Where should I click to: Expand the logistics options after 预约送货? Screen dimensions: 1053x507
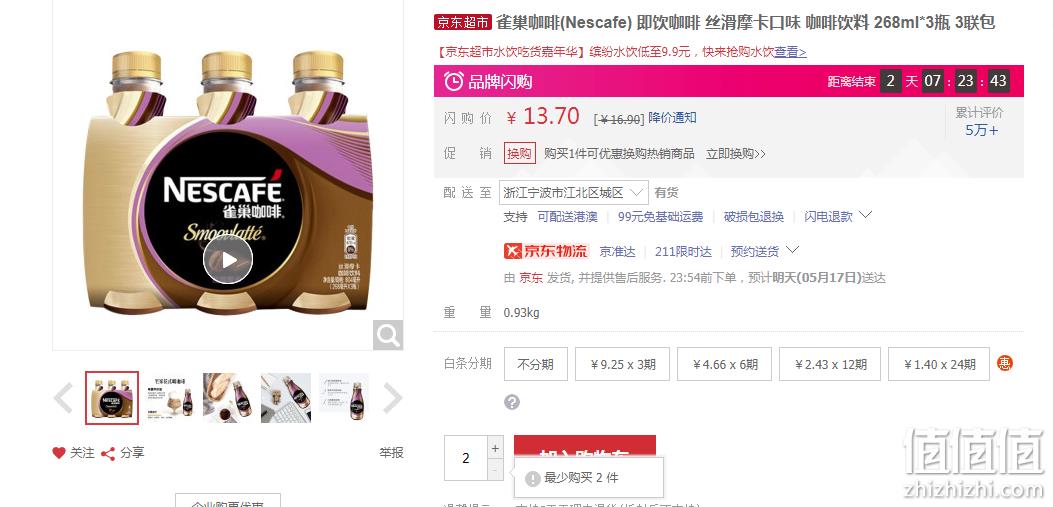pos(792,250)
